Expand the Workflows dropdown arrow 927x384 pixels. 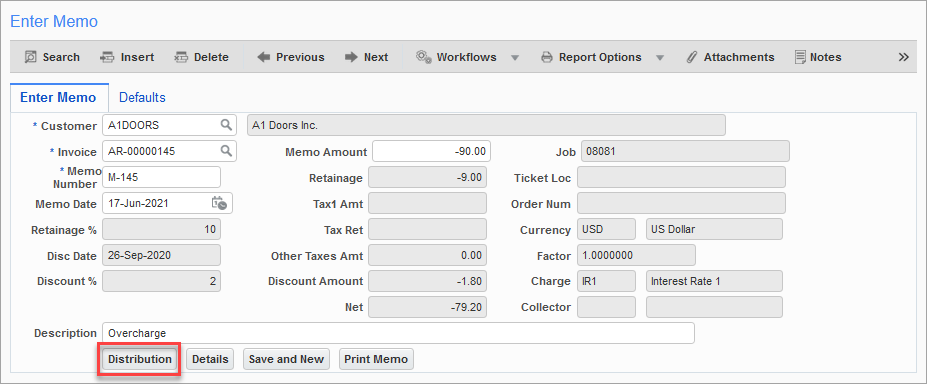pyautogui.click(x=515, y=58)
